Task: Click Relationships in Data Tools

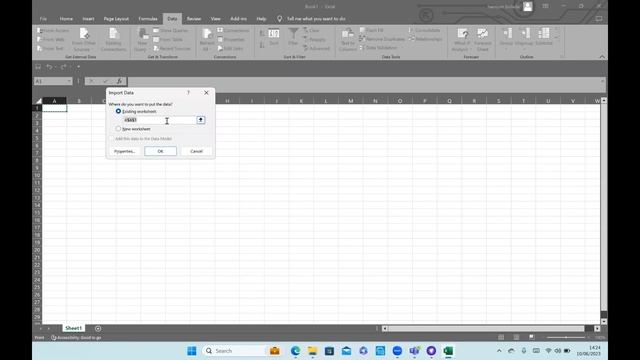Action: 426,39
